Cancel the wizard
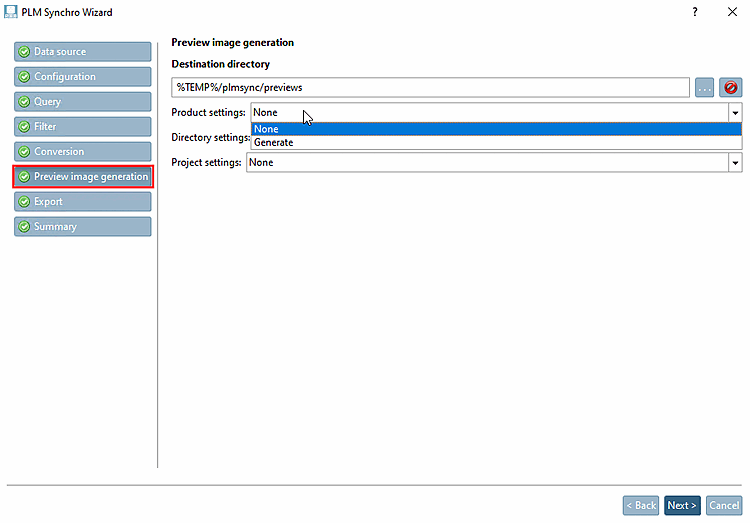The image size is (750, 523). 724,505
